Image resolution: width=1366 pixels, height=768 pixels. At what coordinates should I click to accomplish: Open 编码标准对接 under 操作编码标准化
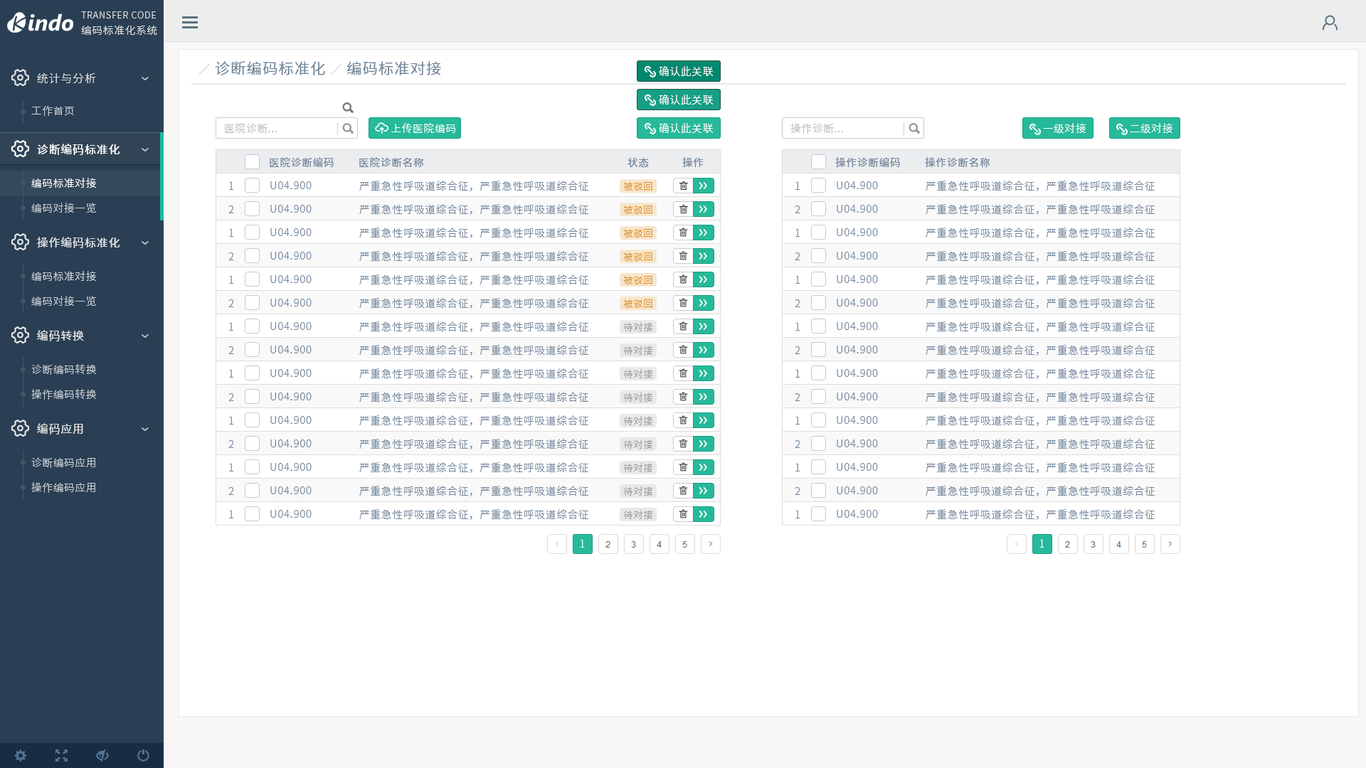click(x=64, y=276)
